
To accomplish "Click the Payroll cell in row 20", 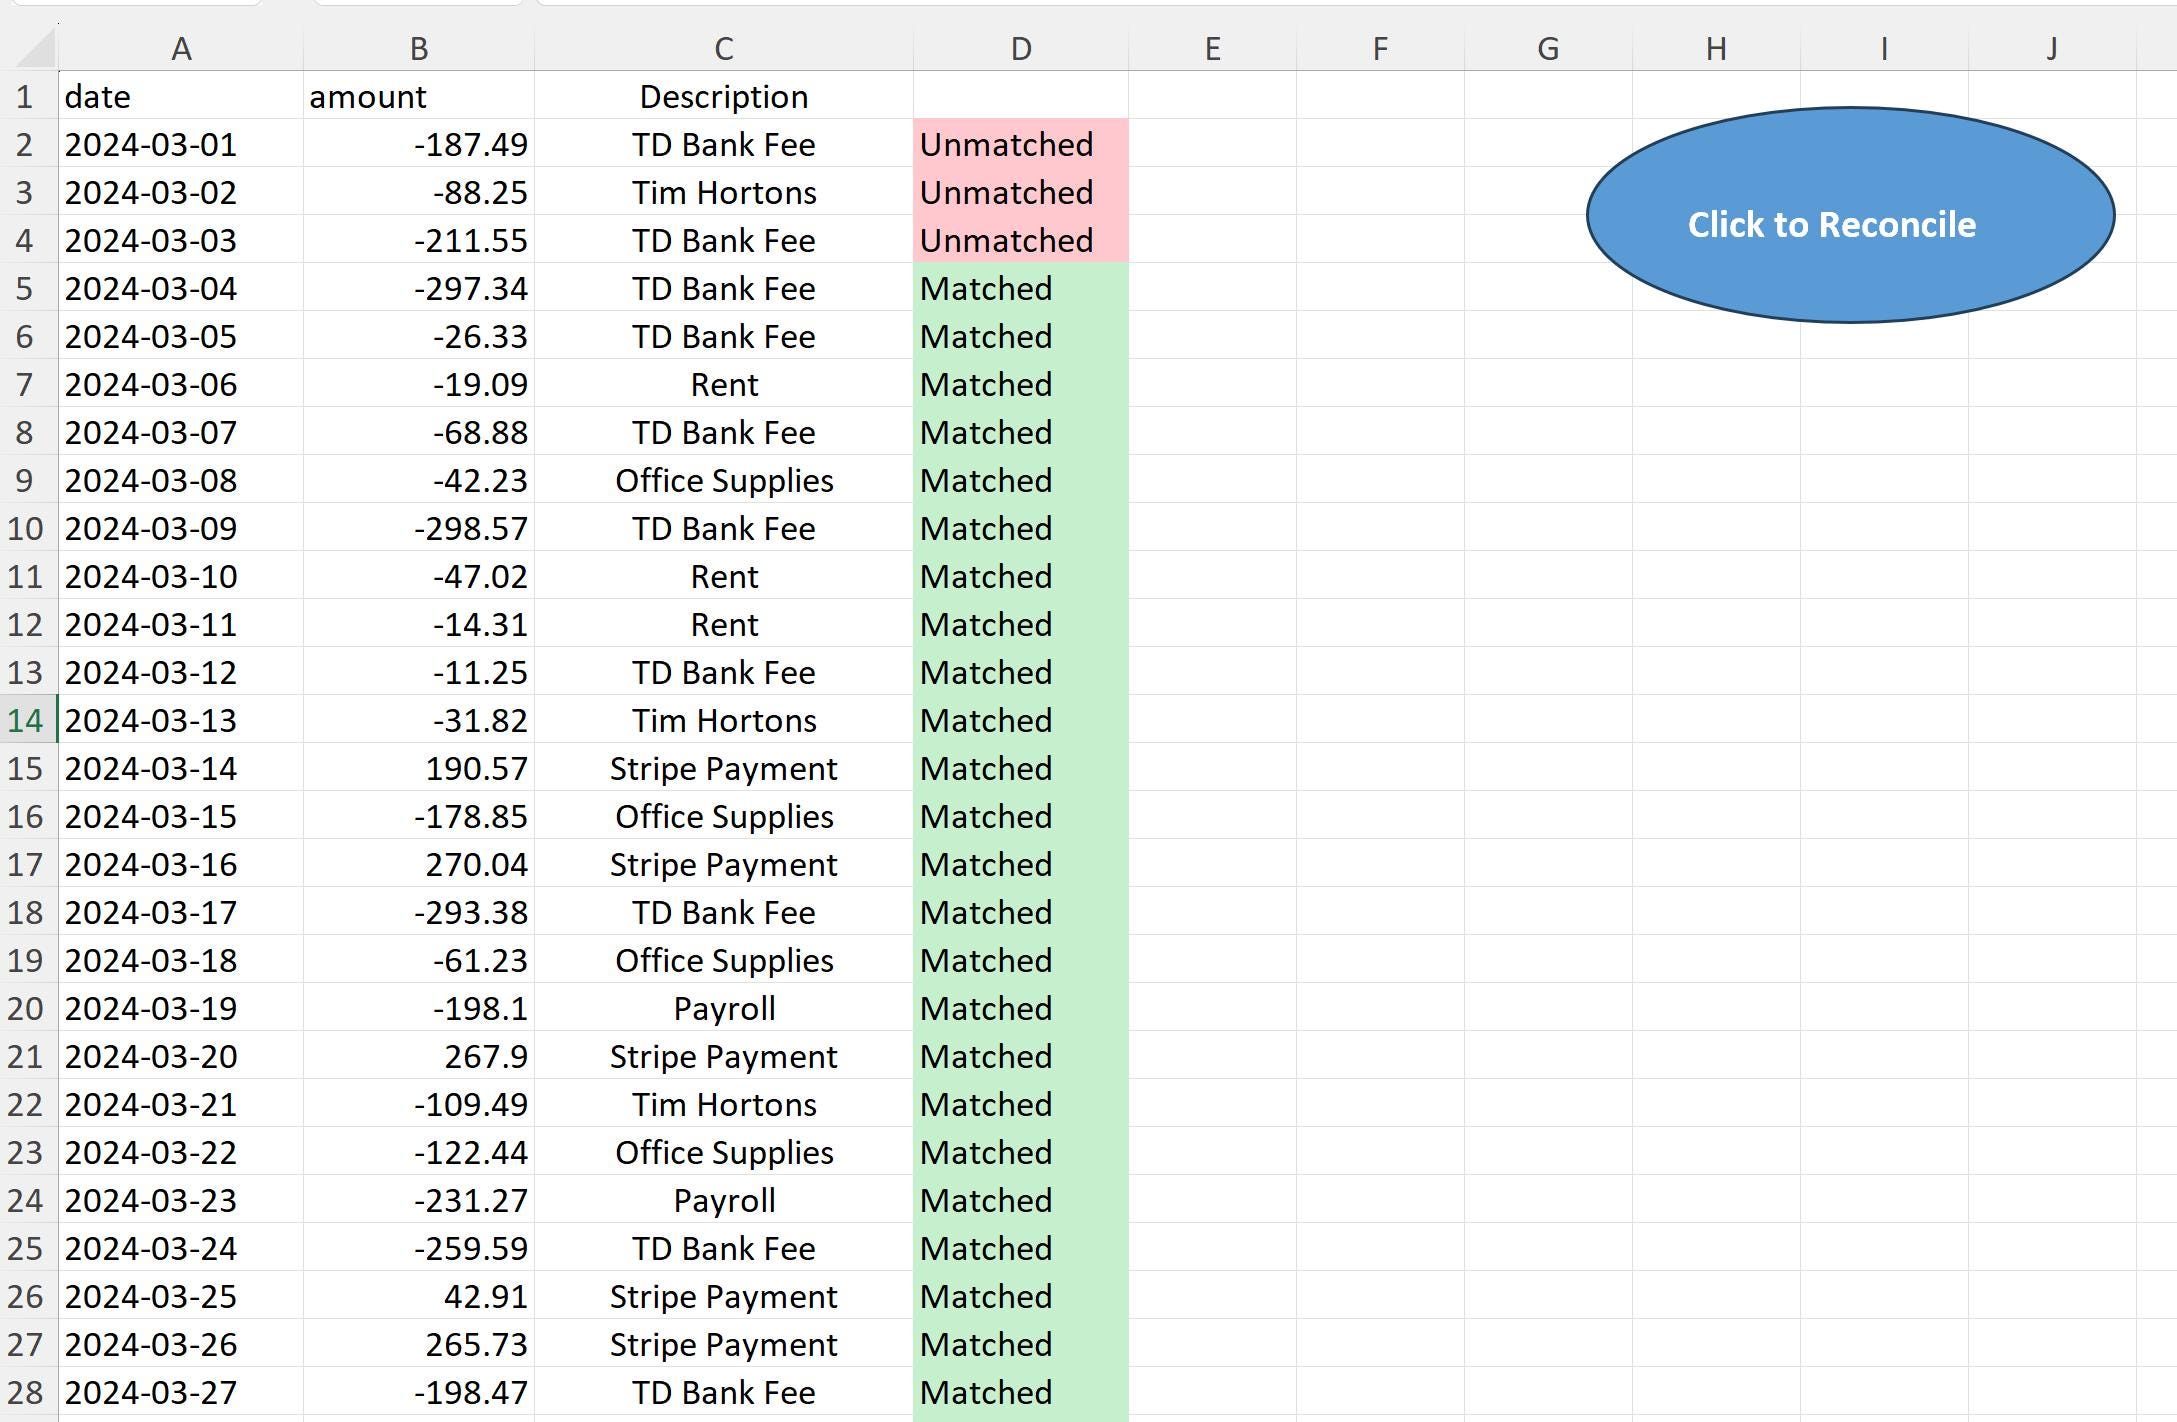I will tap(723, 1008).
